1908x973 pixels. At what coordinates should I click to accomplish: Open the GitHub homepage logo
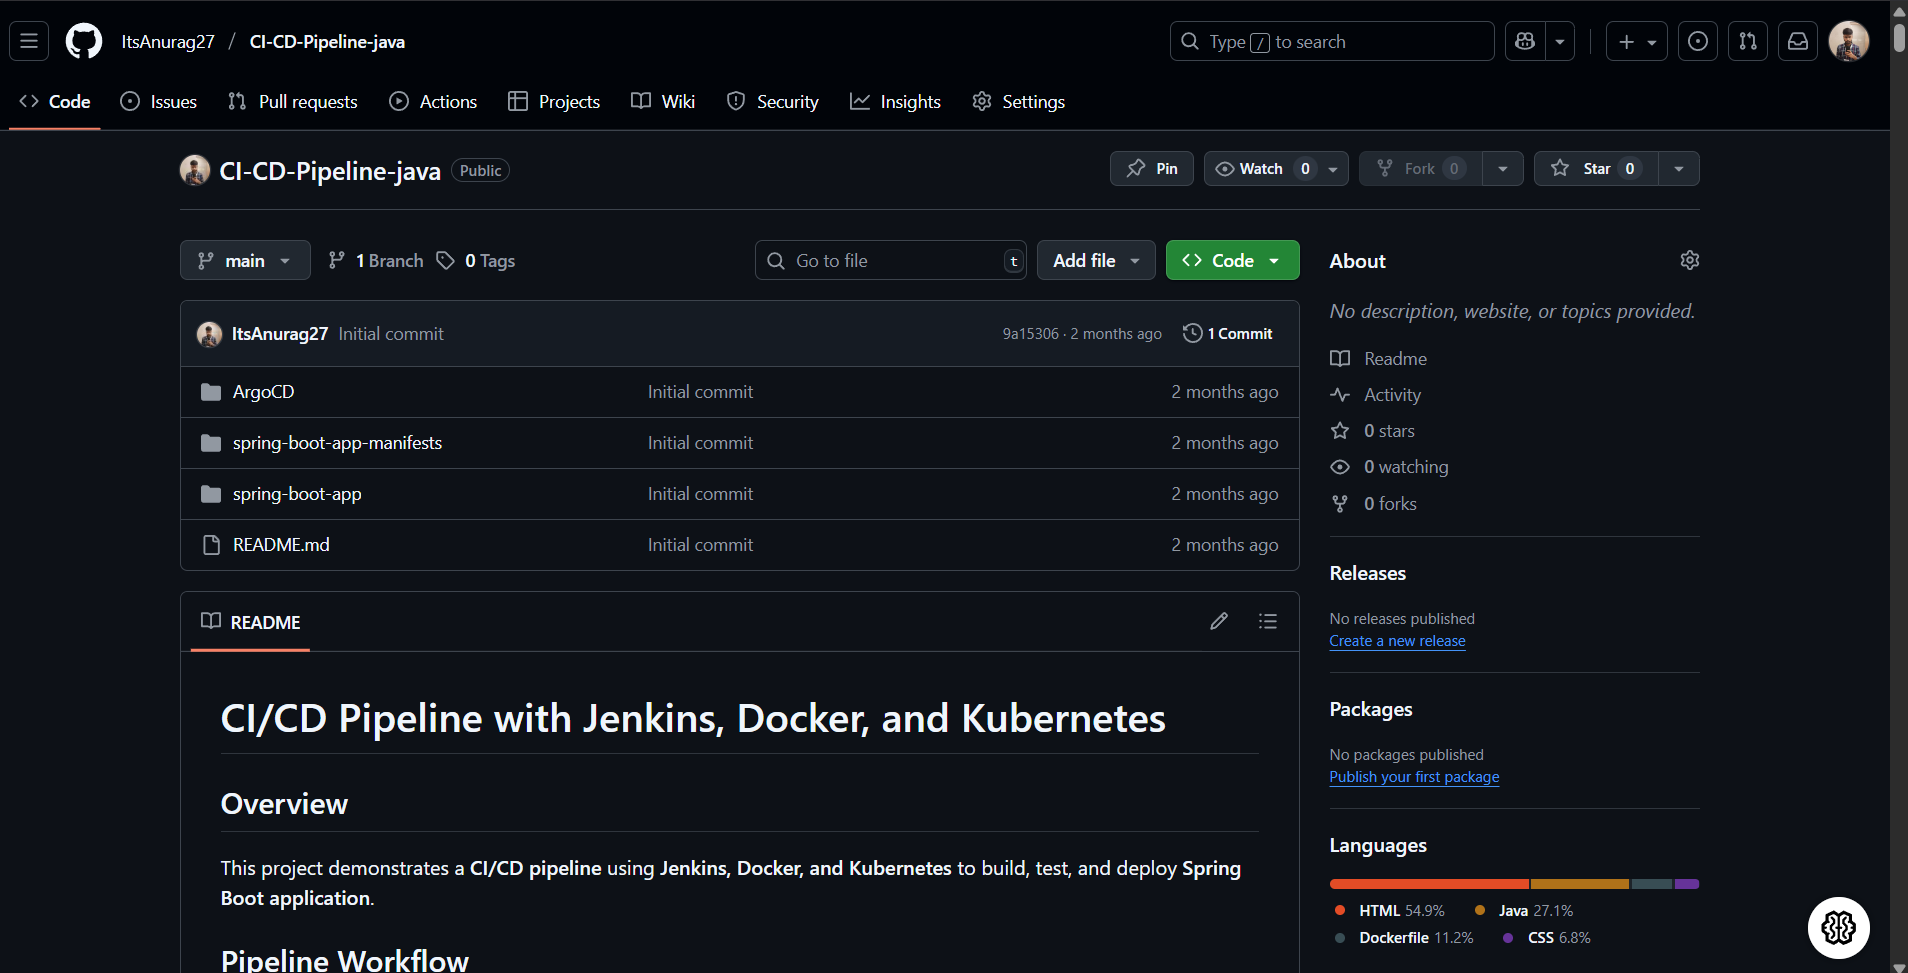[84, 42]
